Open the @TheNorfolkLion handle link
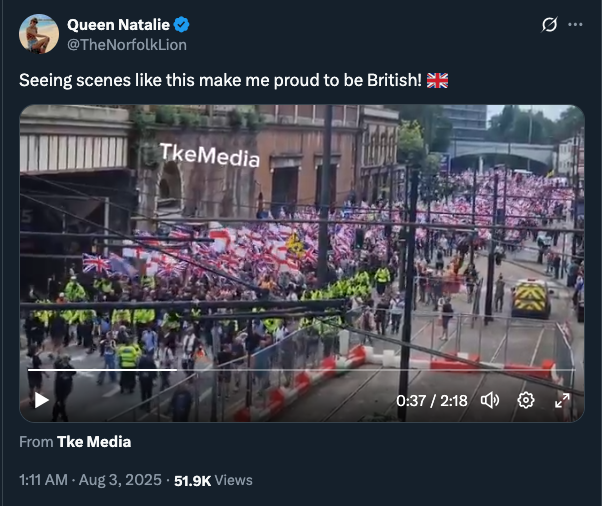602x506 pixels. point(126,44)
